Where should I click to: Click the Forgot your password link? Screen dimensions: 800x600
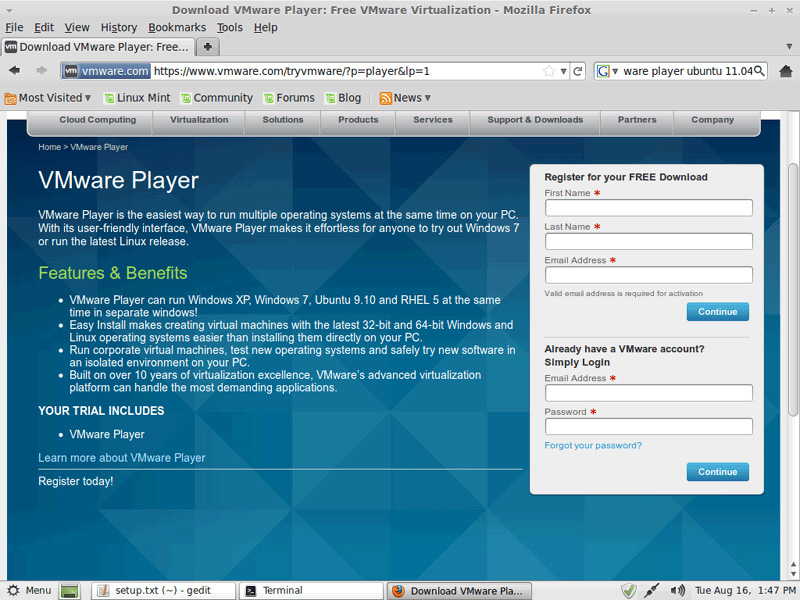tap(593, 445)
